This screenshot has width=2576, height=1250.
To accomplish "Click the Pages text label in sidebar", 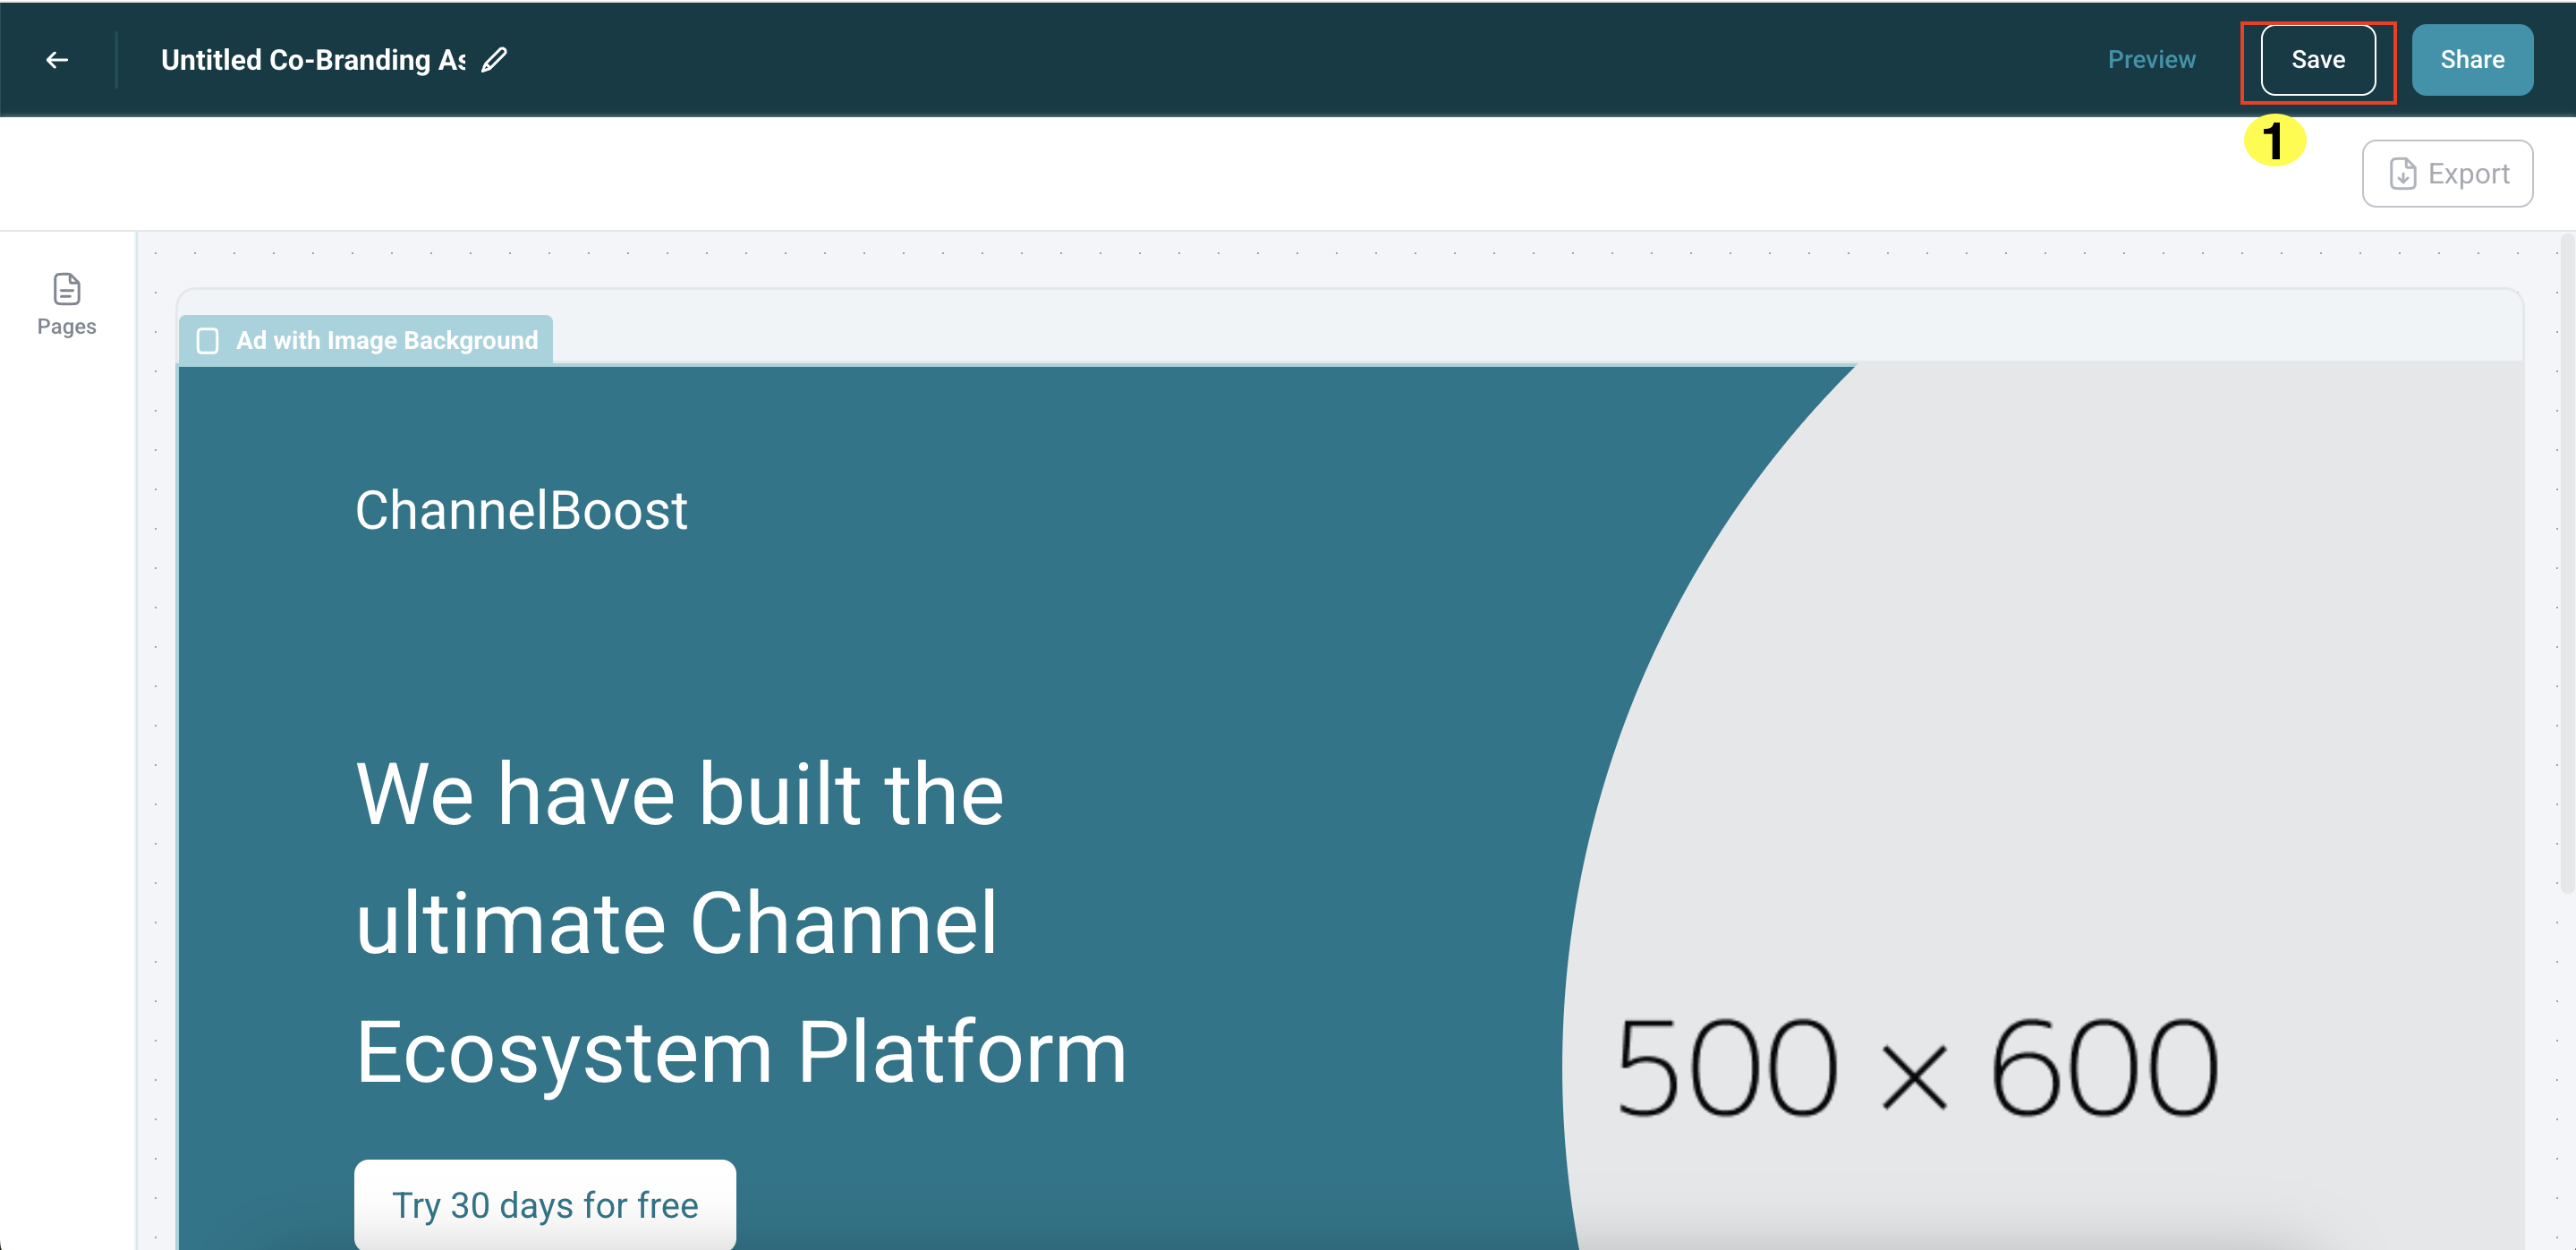I will [x=66, y=327].
